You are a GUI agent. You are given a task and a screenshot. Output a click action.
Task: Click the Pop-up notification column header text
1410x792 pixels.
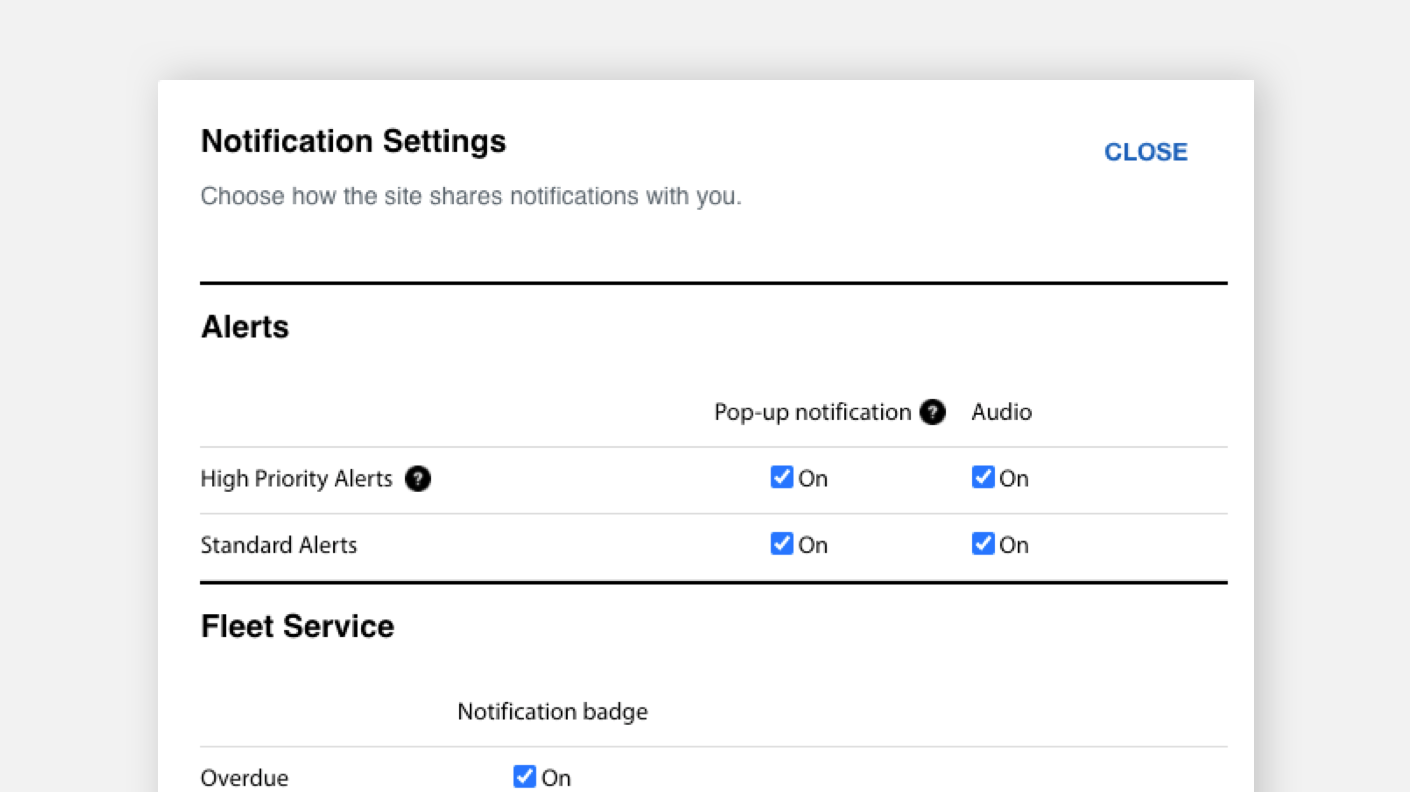pos(812,412)
